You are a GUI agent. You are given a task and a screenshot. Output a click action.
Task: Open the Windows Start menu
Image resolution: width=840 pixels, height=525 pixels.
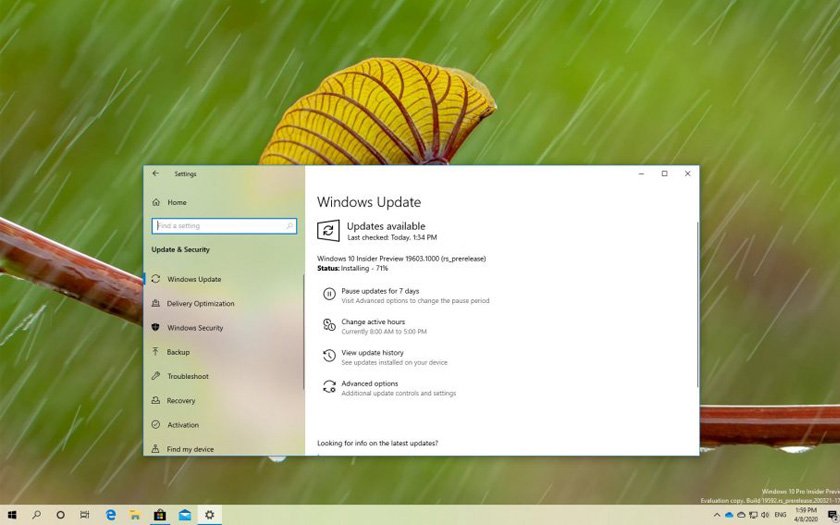[12, 515]
